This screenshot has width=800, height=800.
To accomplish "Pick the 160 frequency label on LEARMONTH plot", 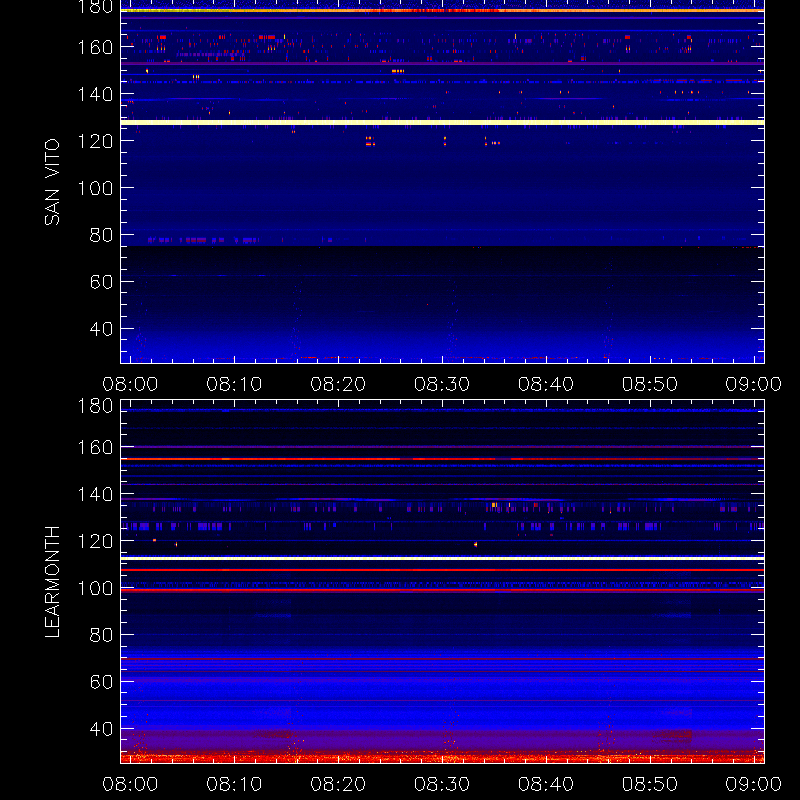I will click(95, 447).
